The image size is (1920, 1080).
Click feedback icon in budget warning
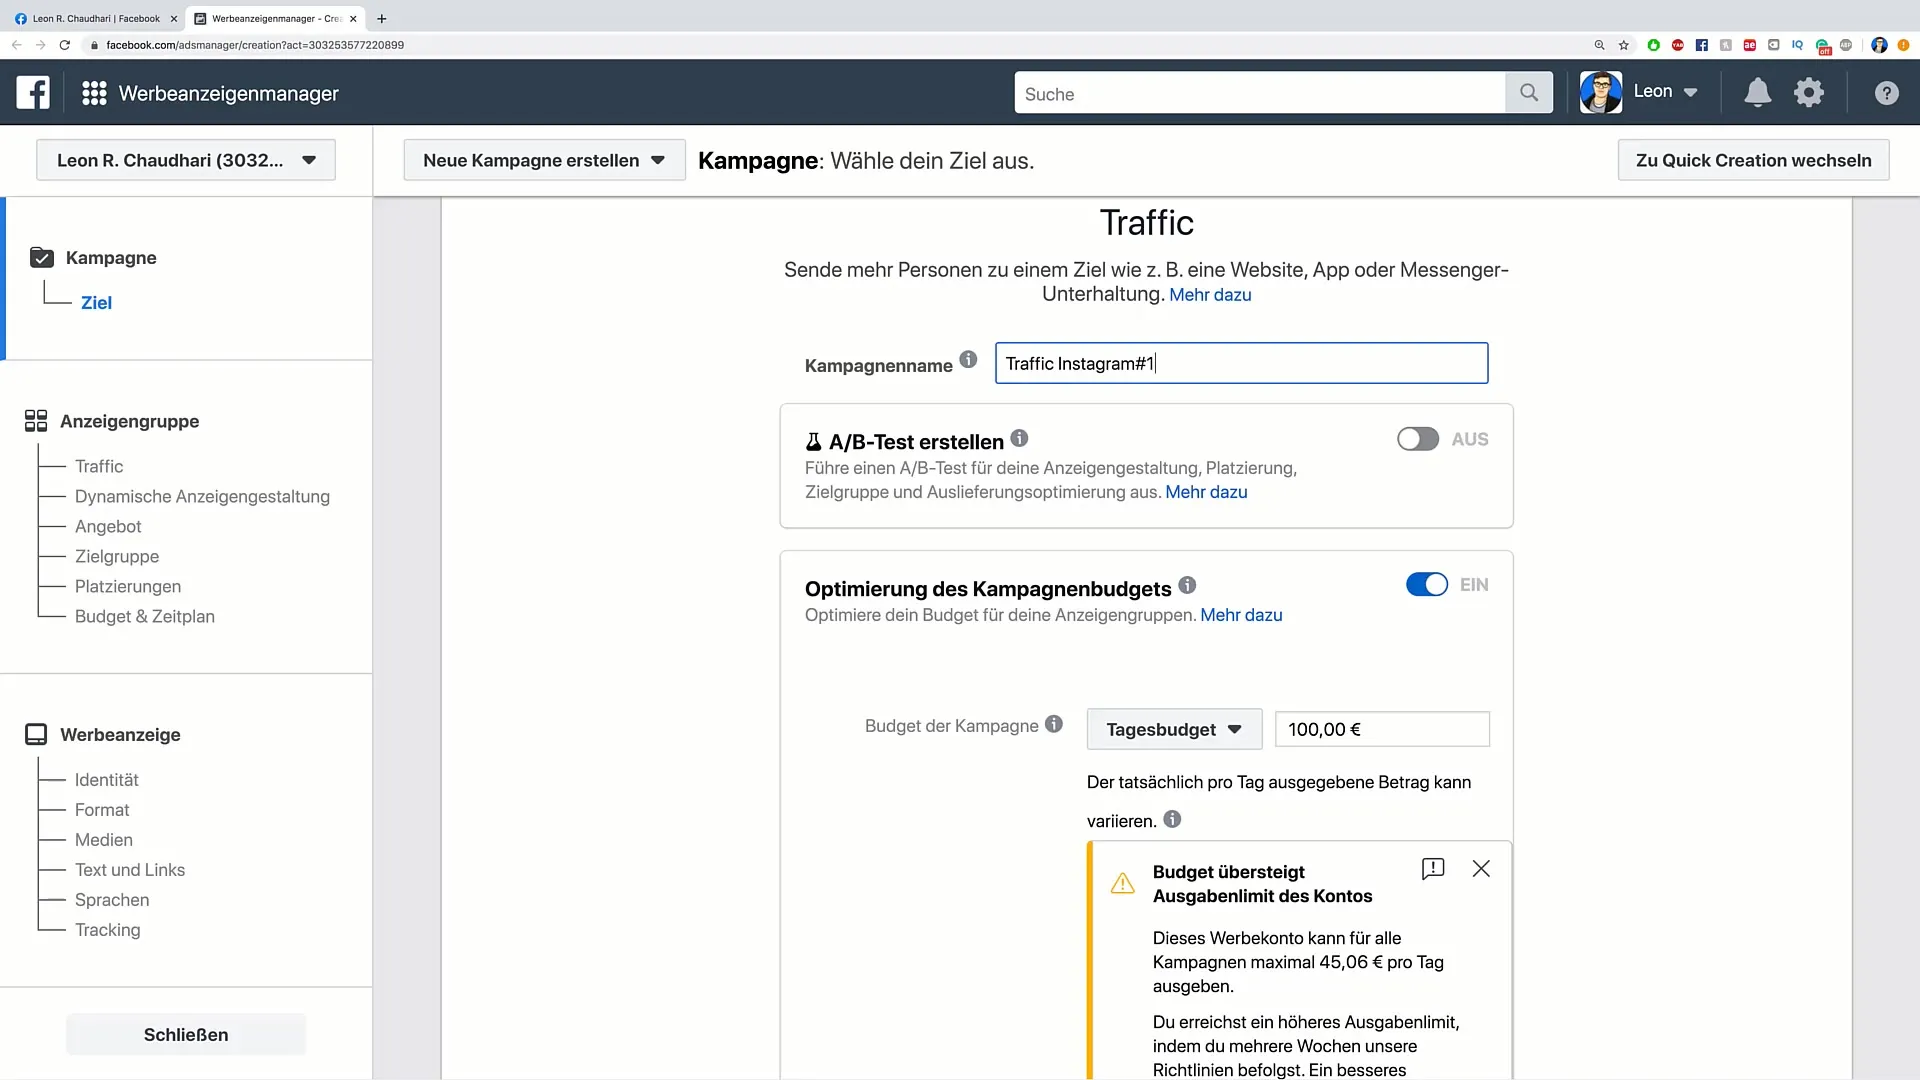[x=1433, y=868]
